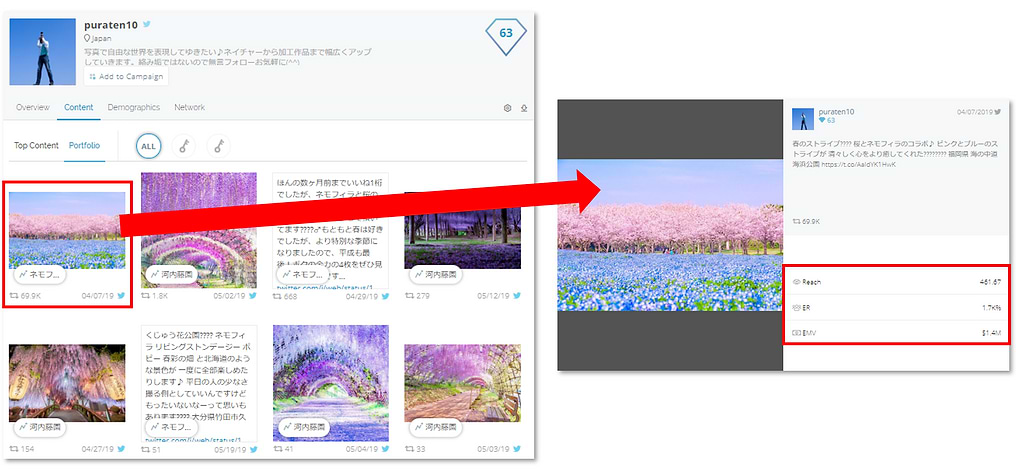The height and width of the screenshot is (473, 1024).
Task: Open the wisteria path thumbnail dated 05/03/19
Action: (462, 383)
